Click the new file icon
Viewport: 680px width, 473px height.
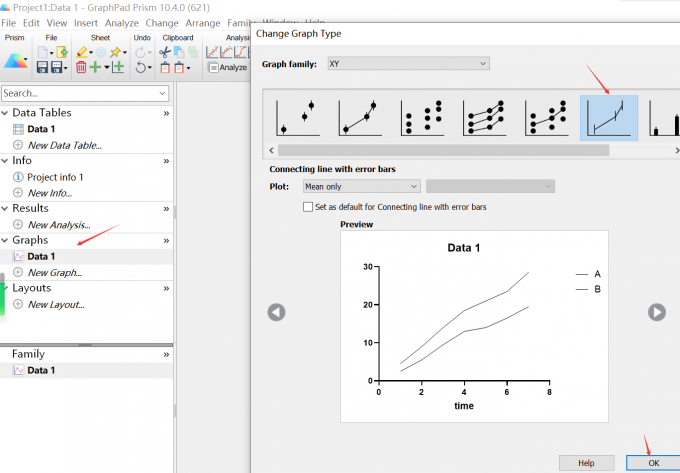42,52
